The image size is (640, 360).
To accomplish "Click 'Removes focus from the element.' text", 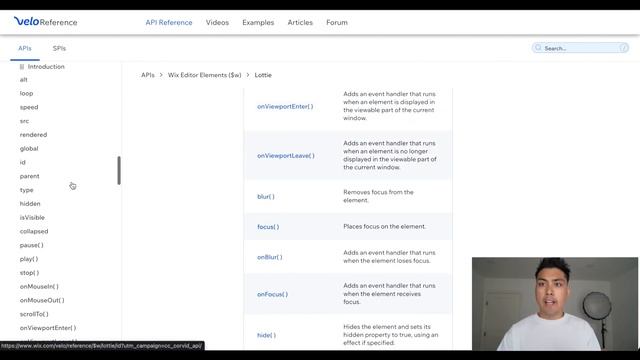I will click(x=378, y=196).
